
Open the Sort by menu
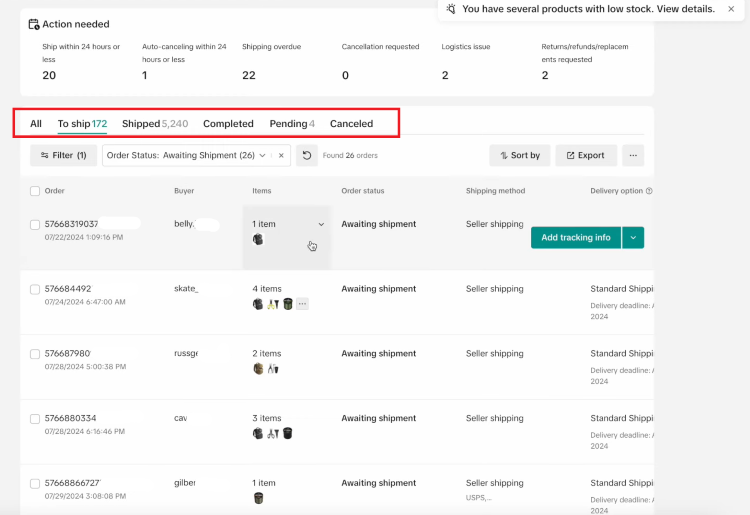[x=519, y=155]
